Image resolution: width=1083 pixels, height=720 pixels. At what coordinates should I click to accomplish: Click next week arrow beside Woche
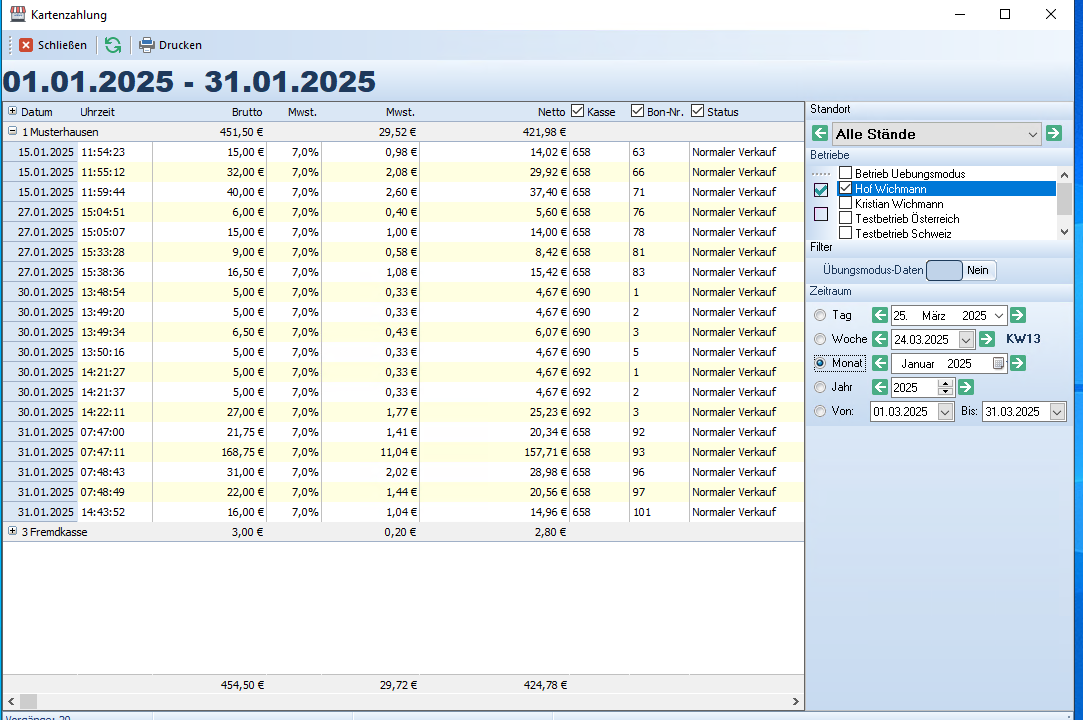tap(986, 339)
